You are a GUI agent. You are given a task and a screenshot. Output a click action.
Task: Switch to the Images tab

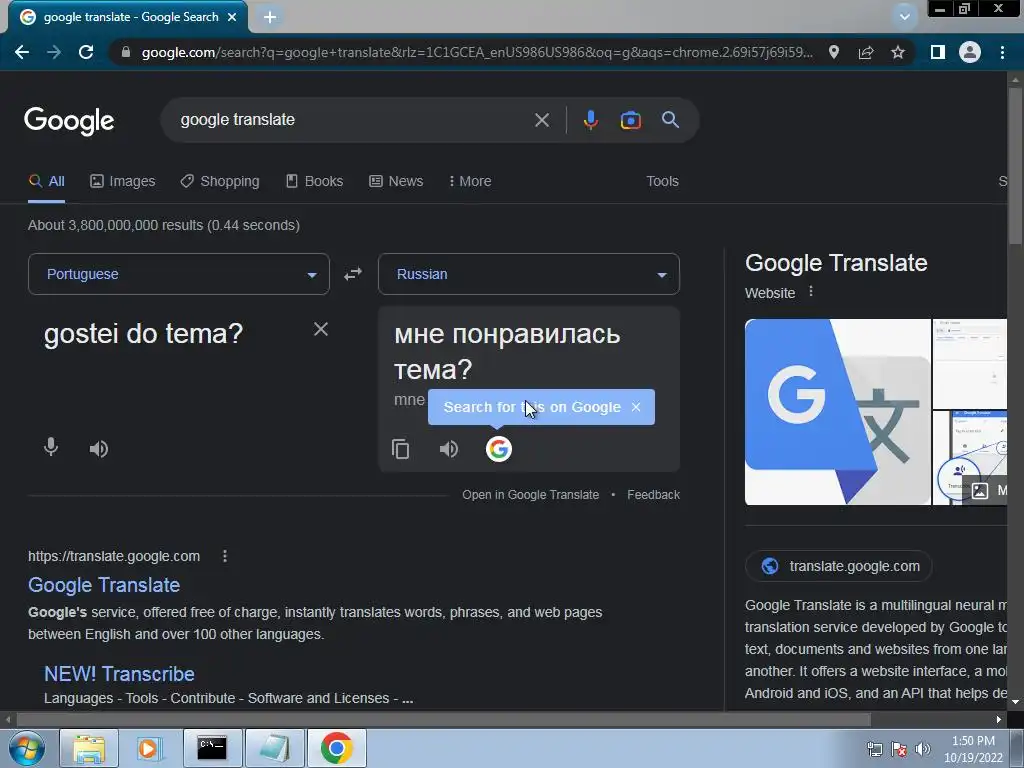click(x=123, y=181)
